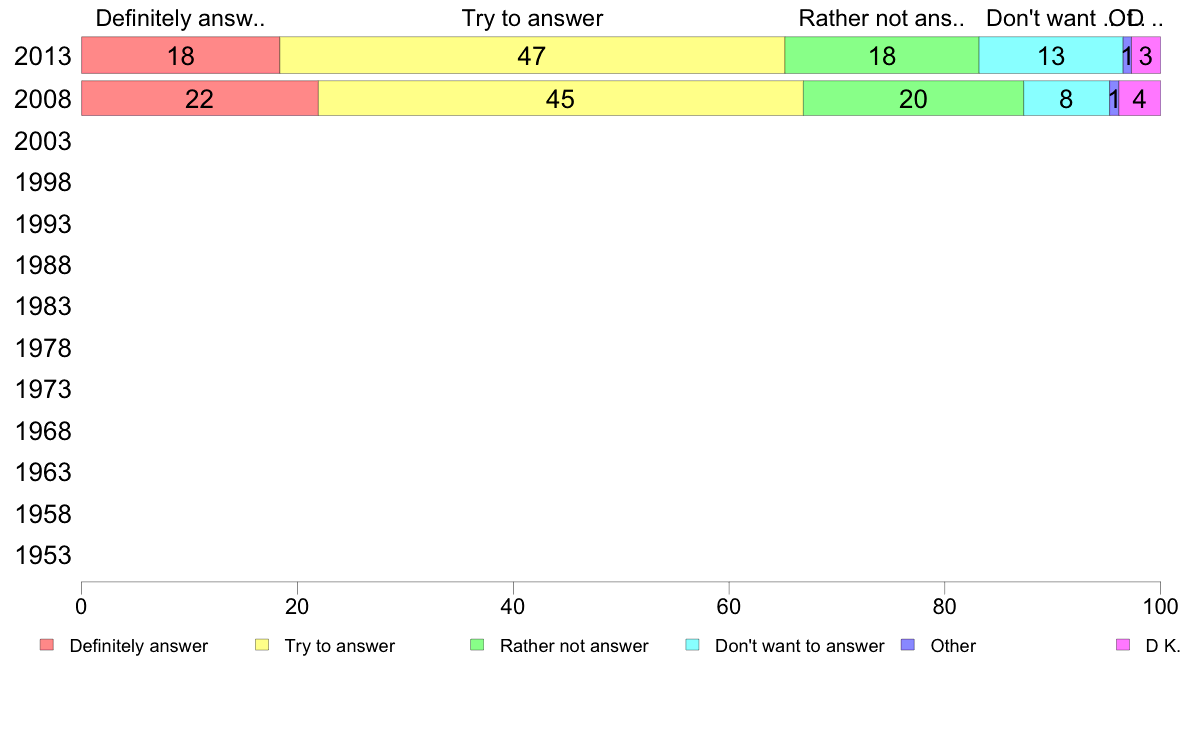
Task: Click the green Rather not answer legend swatch
Action: pyautogui.click(x=477, y=645)
